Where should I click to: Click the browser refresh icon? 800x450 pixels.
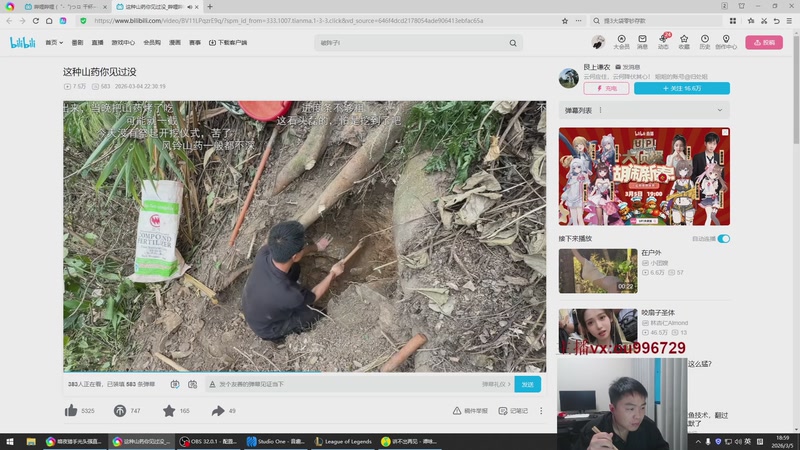pos(36,21)
